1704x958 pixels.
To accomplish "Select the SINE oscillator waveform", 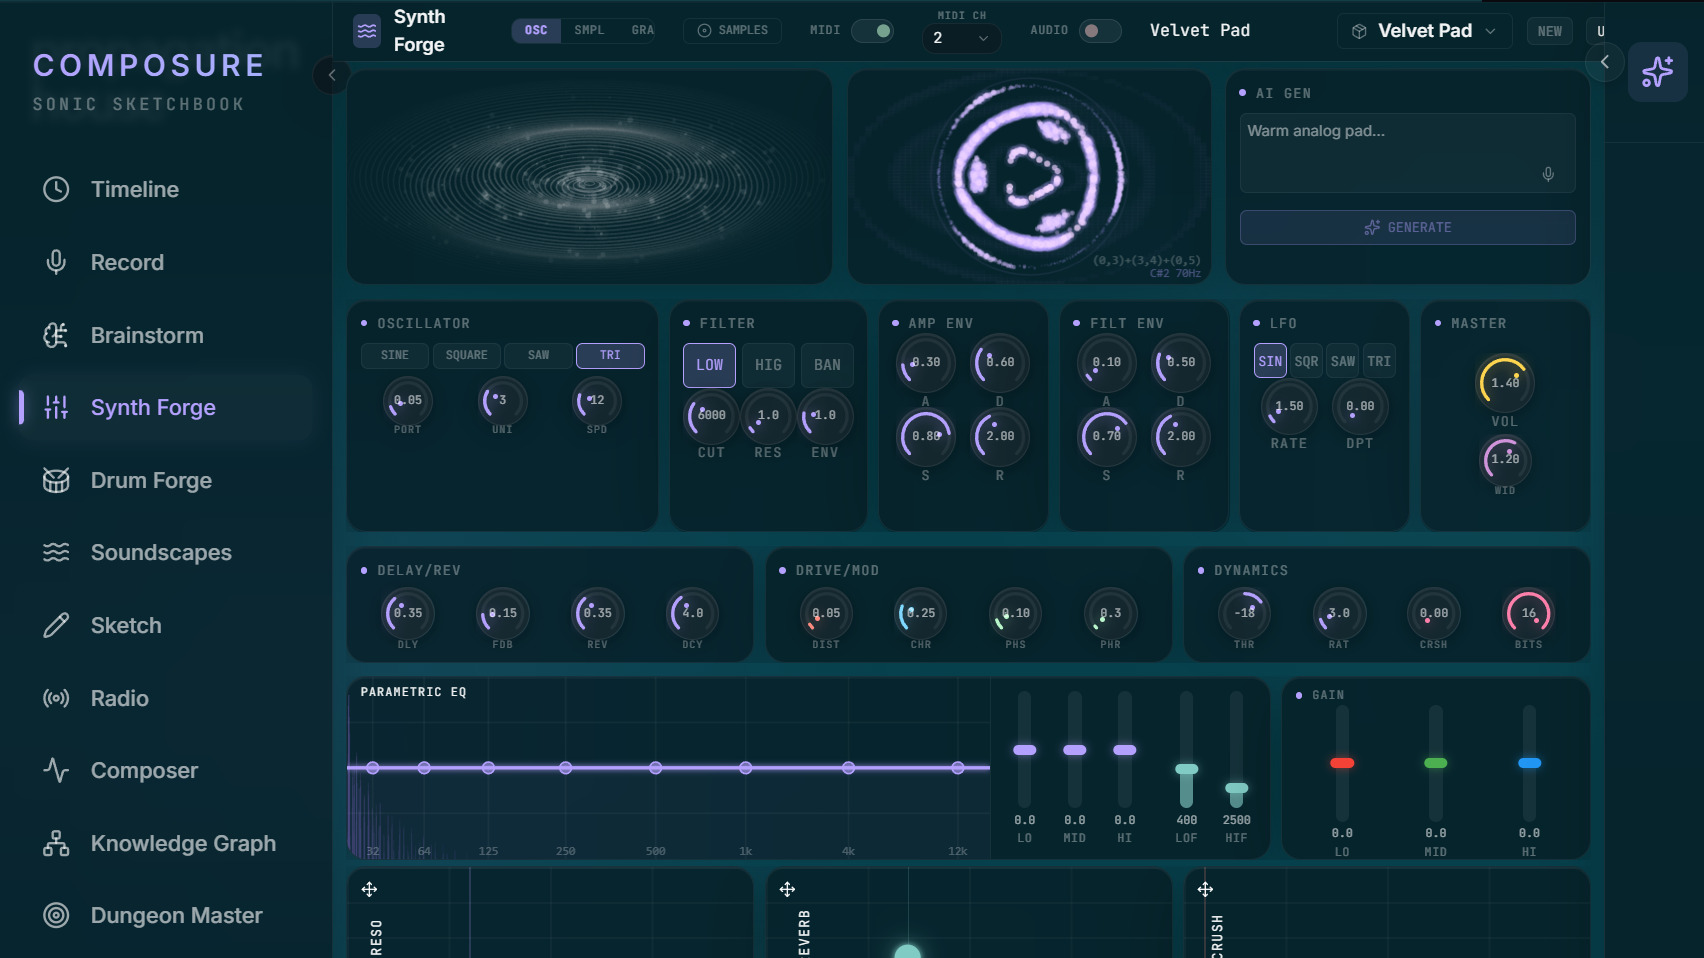I will coord(395,355).
